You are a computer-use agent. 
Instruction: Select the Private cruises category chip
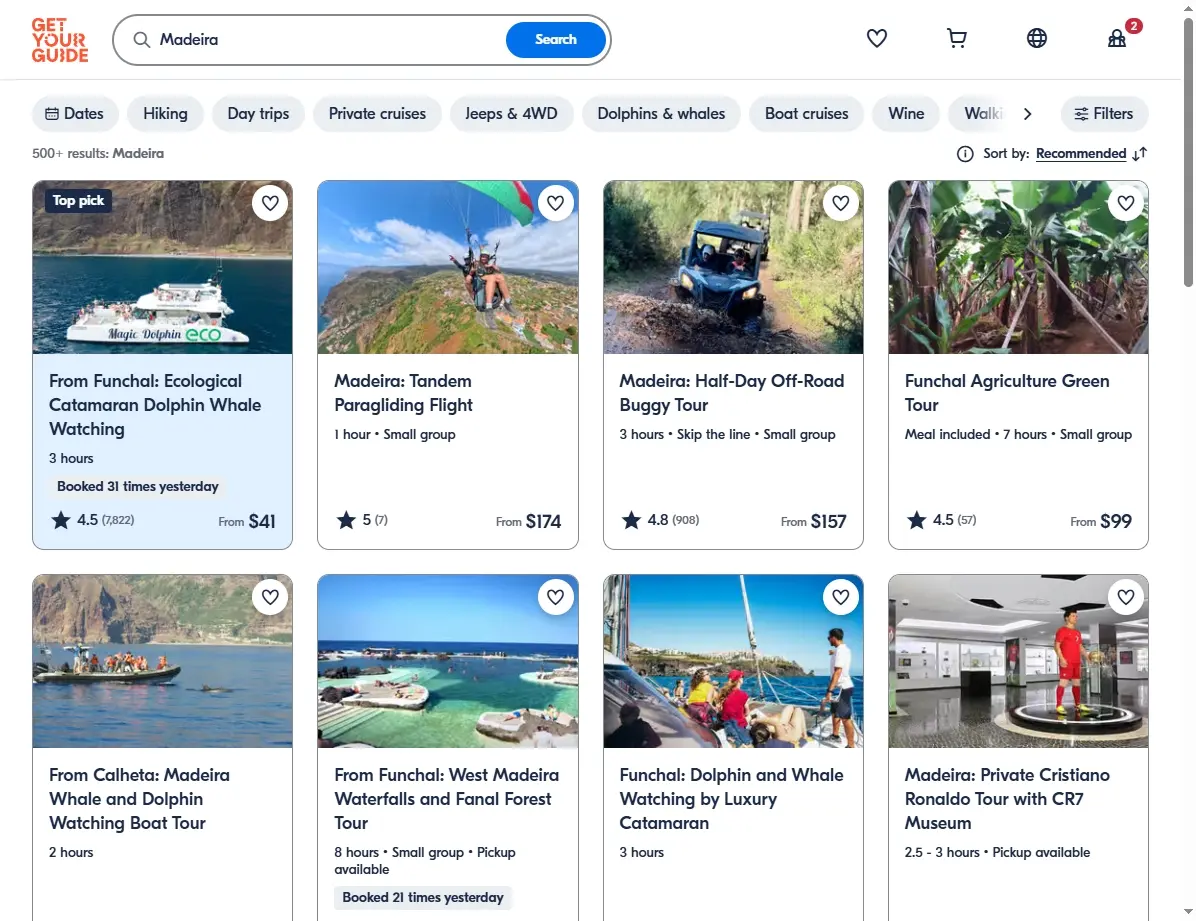(378, 114)
